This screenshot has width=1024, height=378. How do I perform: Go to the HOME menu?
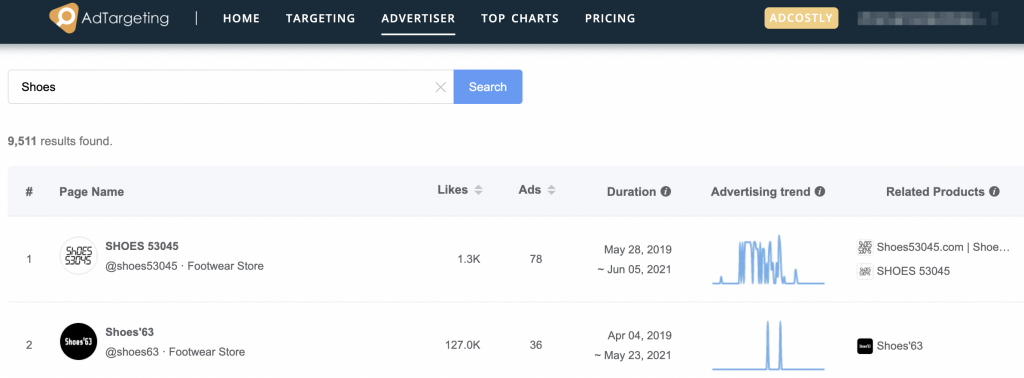tap(241, 18)
